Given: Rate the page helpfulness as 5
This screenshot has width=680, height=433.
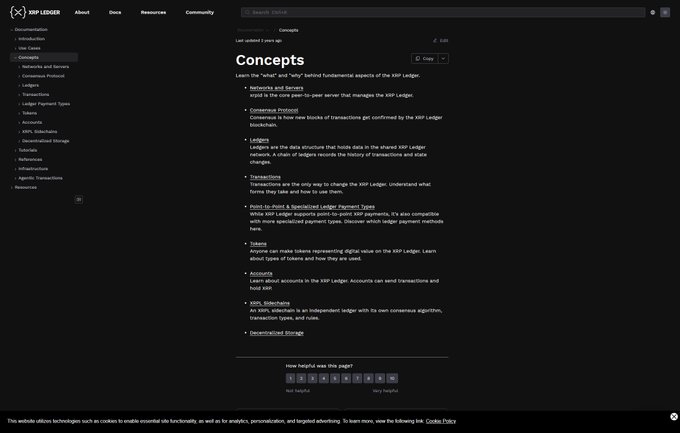Looking at the screenshot, I should [x=335, y=378].
